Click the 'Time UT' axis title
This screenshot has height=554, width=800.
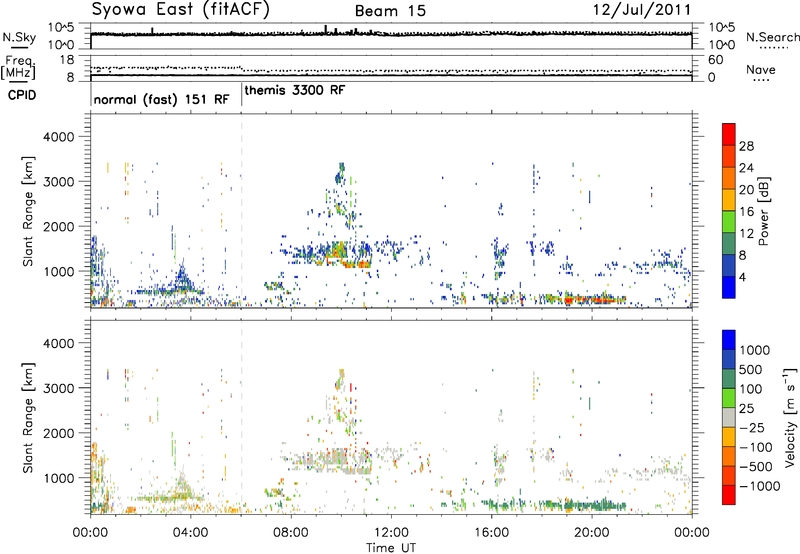[x=391, y=548]
